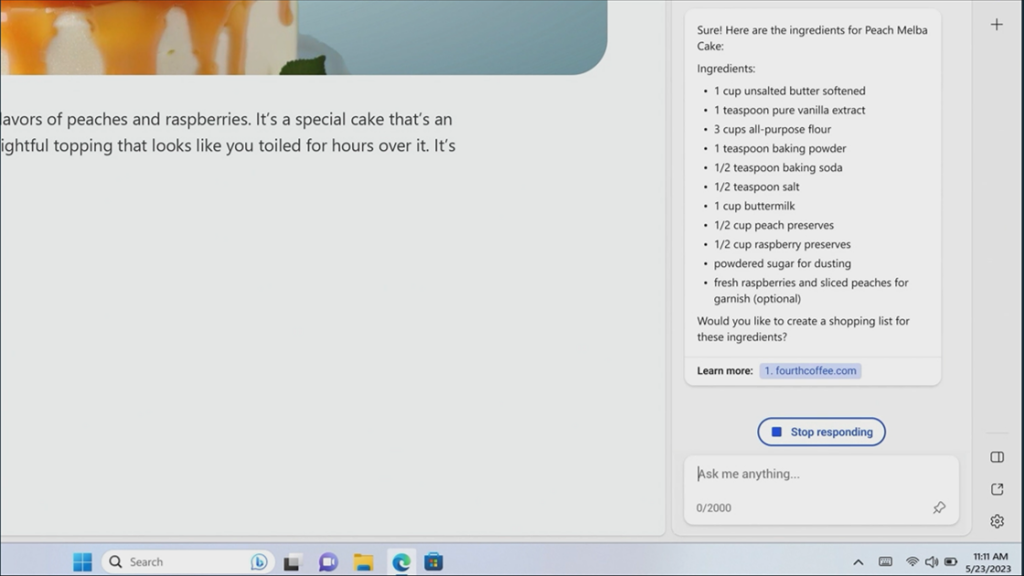
Task: Select '3 cups all-purpose flour' line
Action: click(773, 129)
